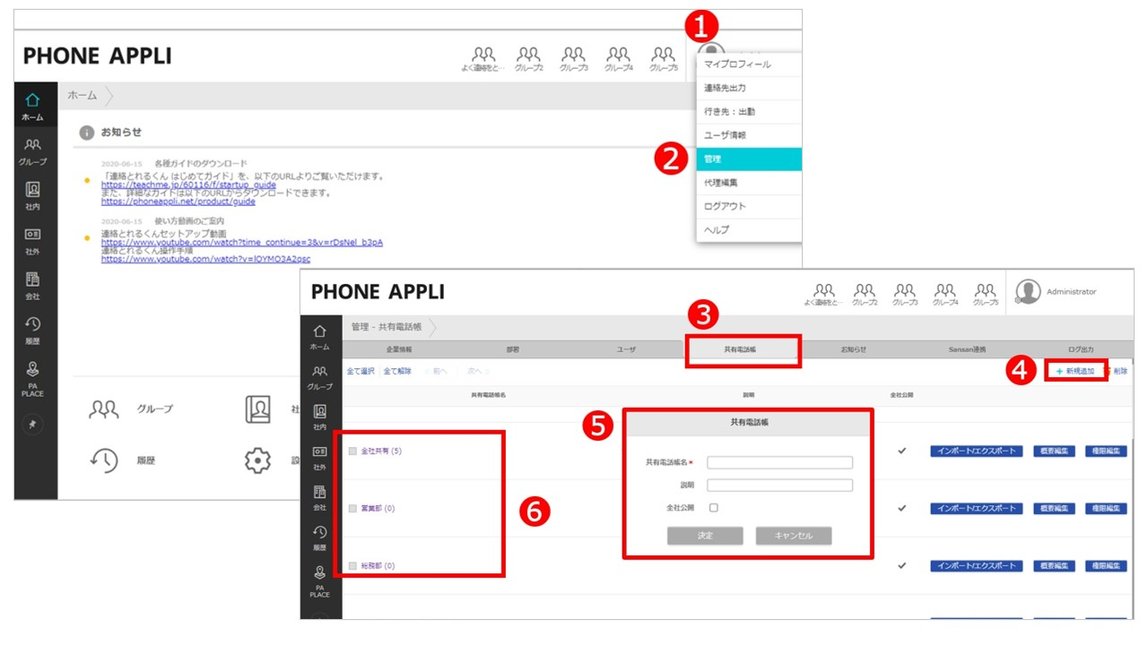The width and height of the screenshot is (1148, 645).
Task: Click キャンセル button in the 共有電話帳 dialog
Action: 794,536
